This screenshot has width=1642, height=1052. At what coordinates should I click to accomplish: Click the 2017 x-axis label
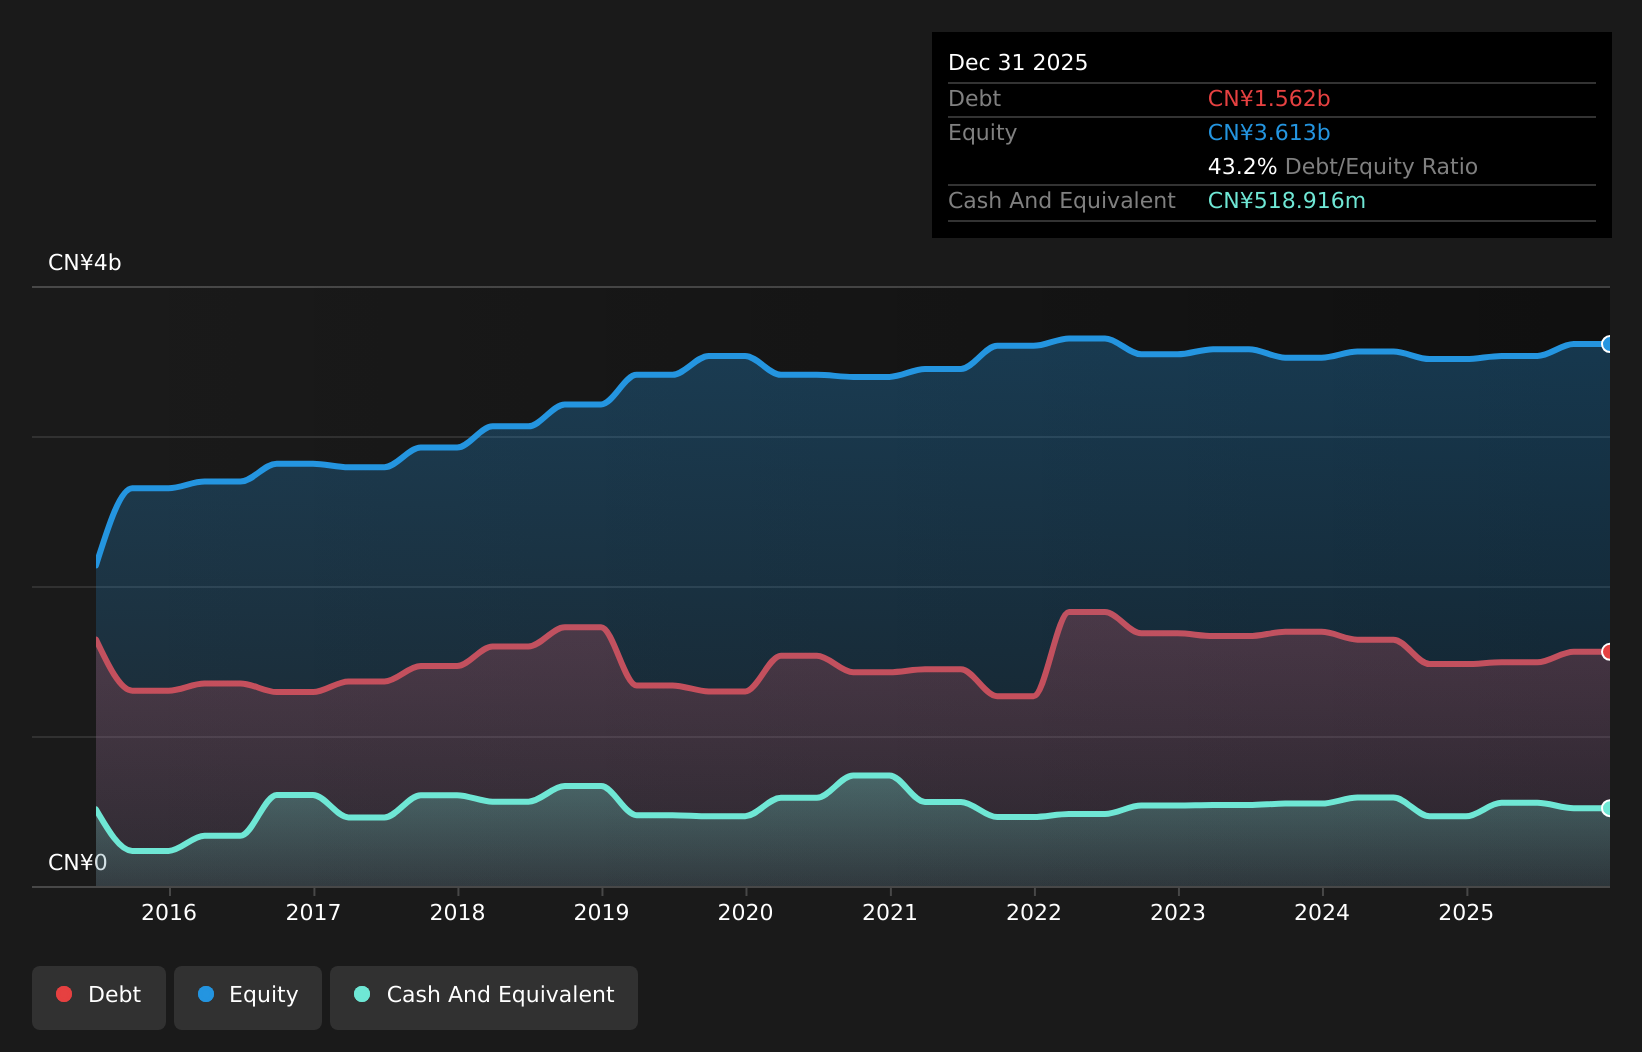(313, 912)
